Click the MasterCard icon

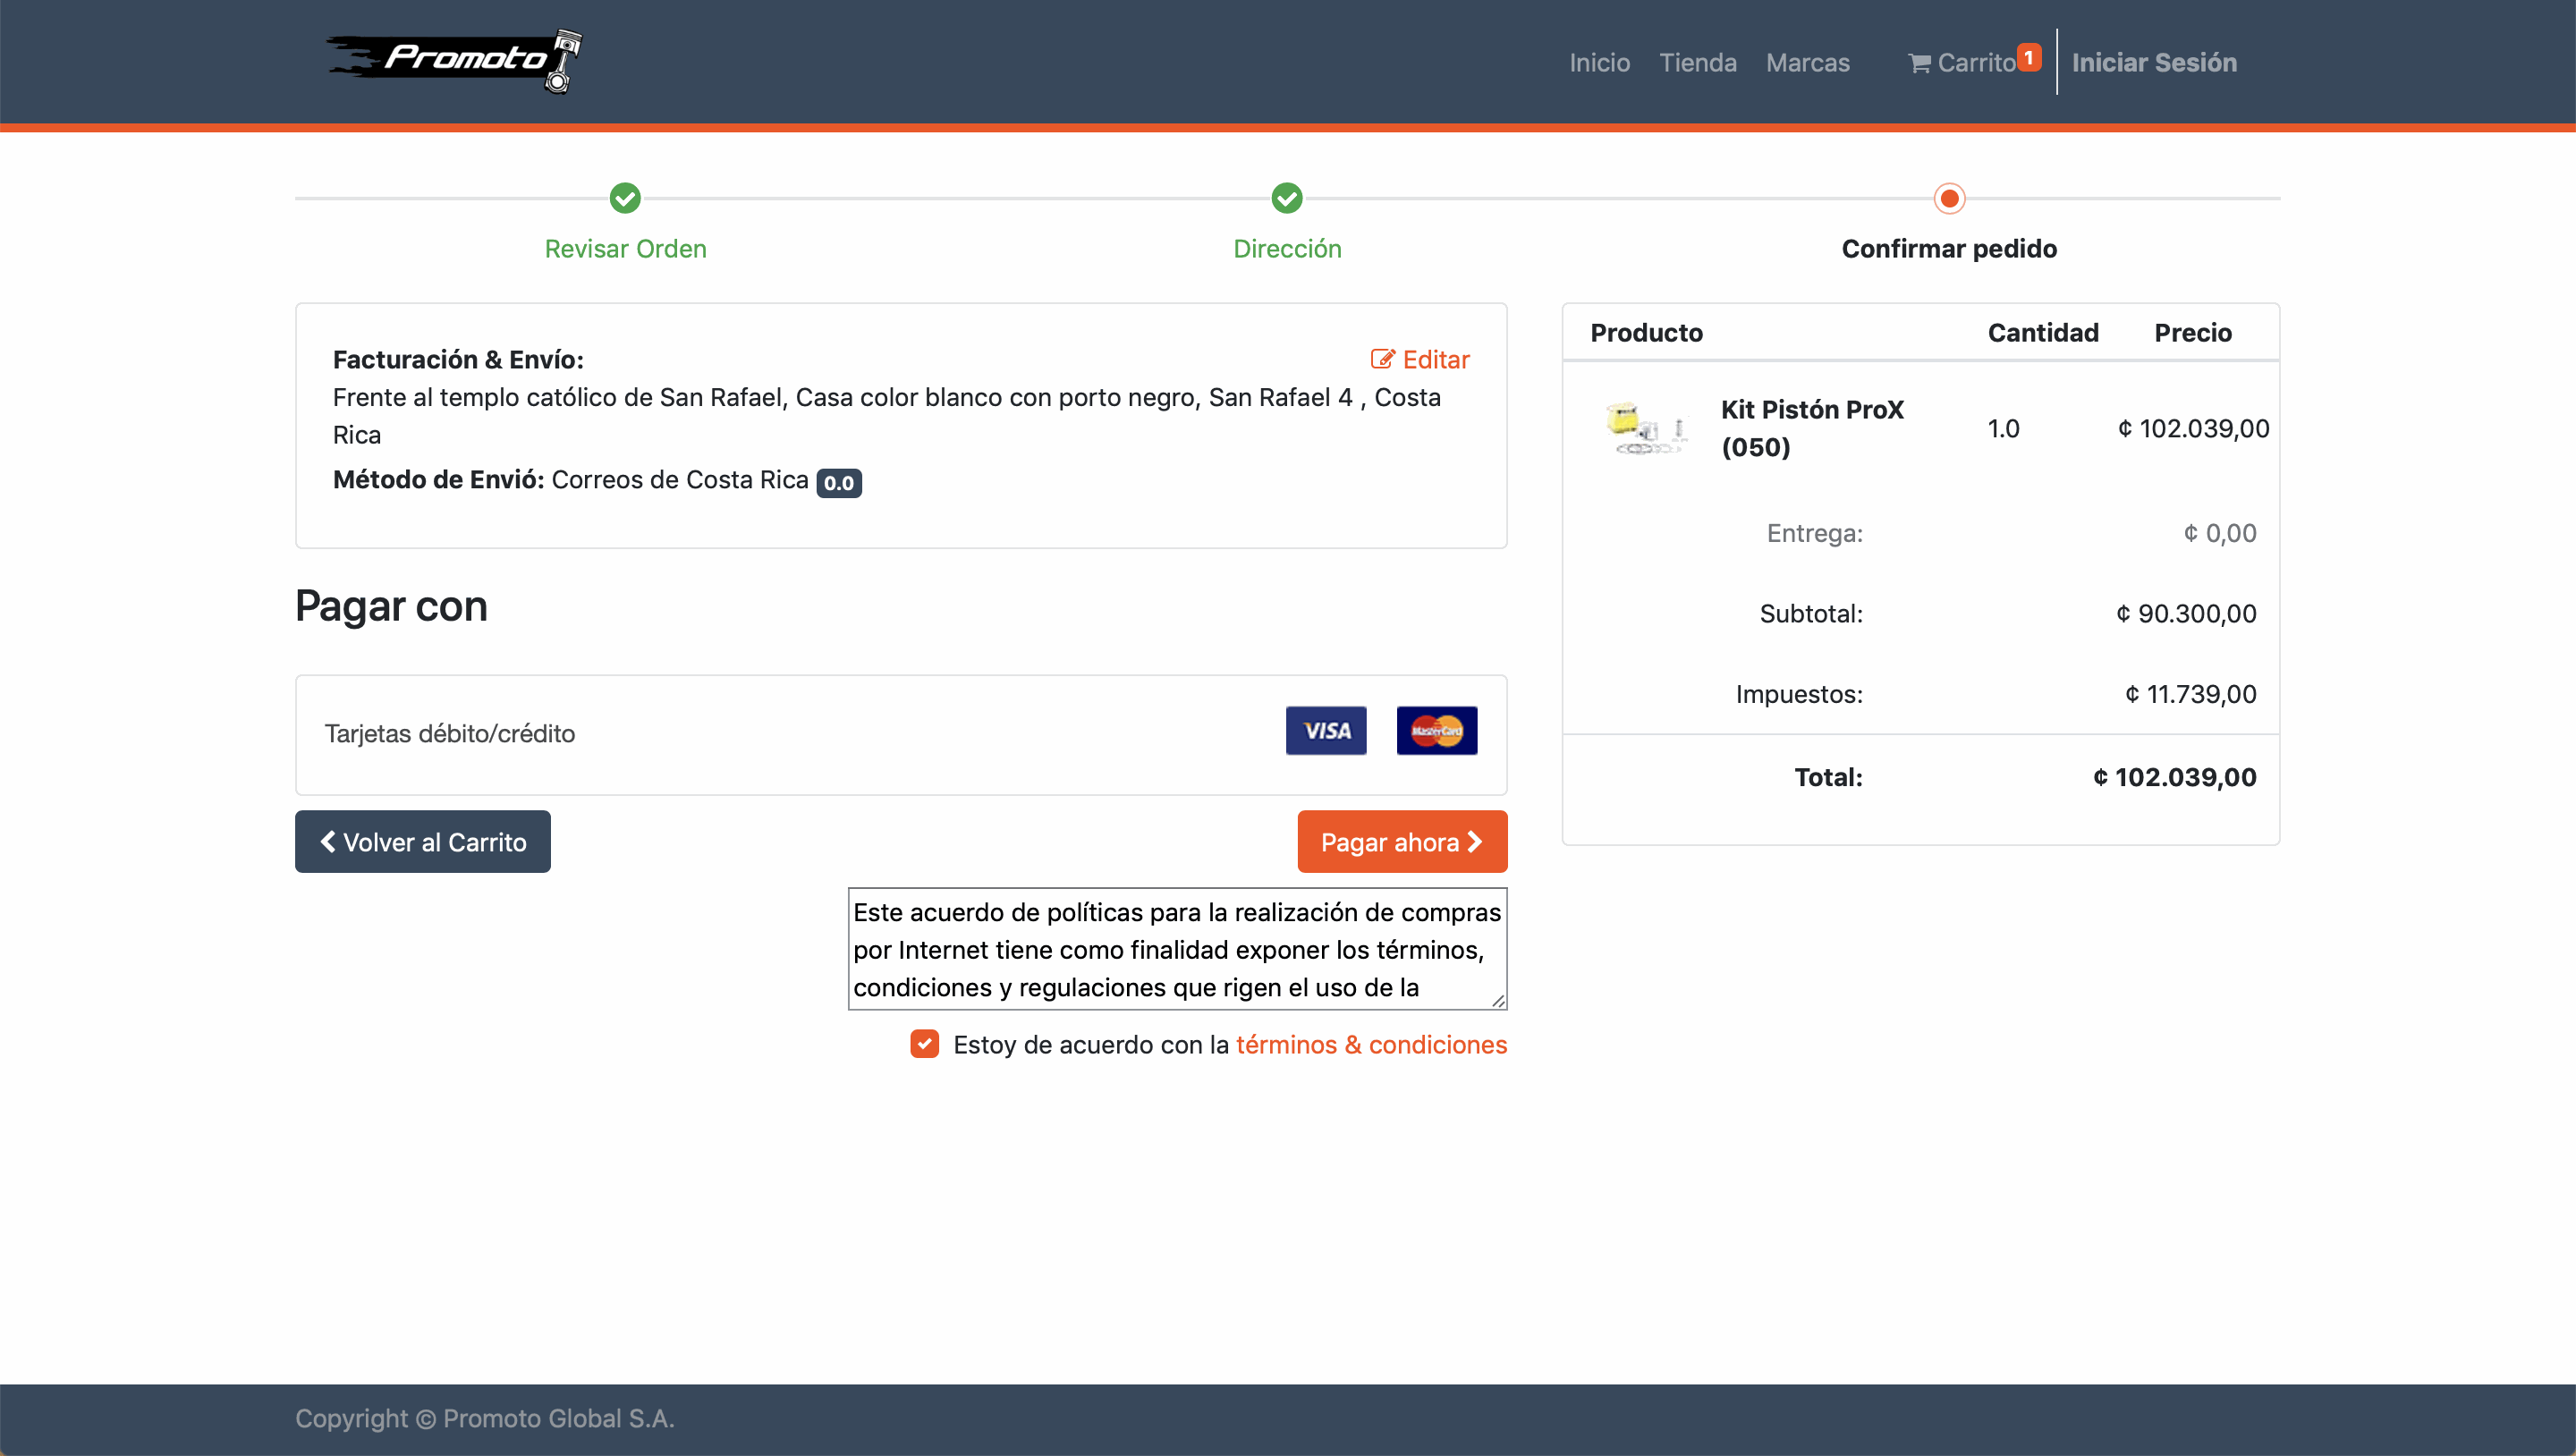[x=1436, y=730]
